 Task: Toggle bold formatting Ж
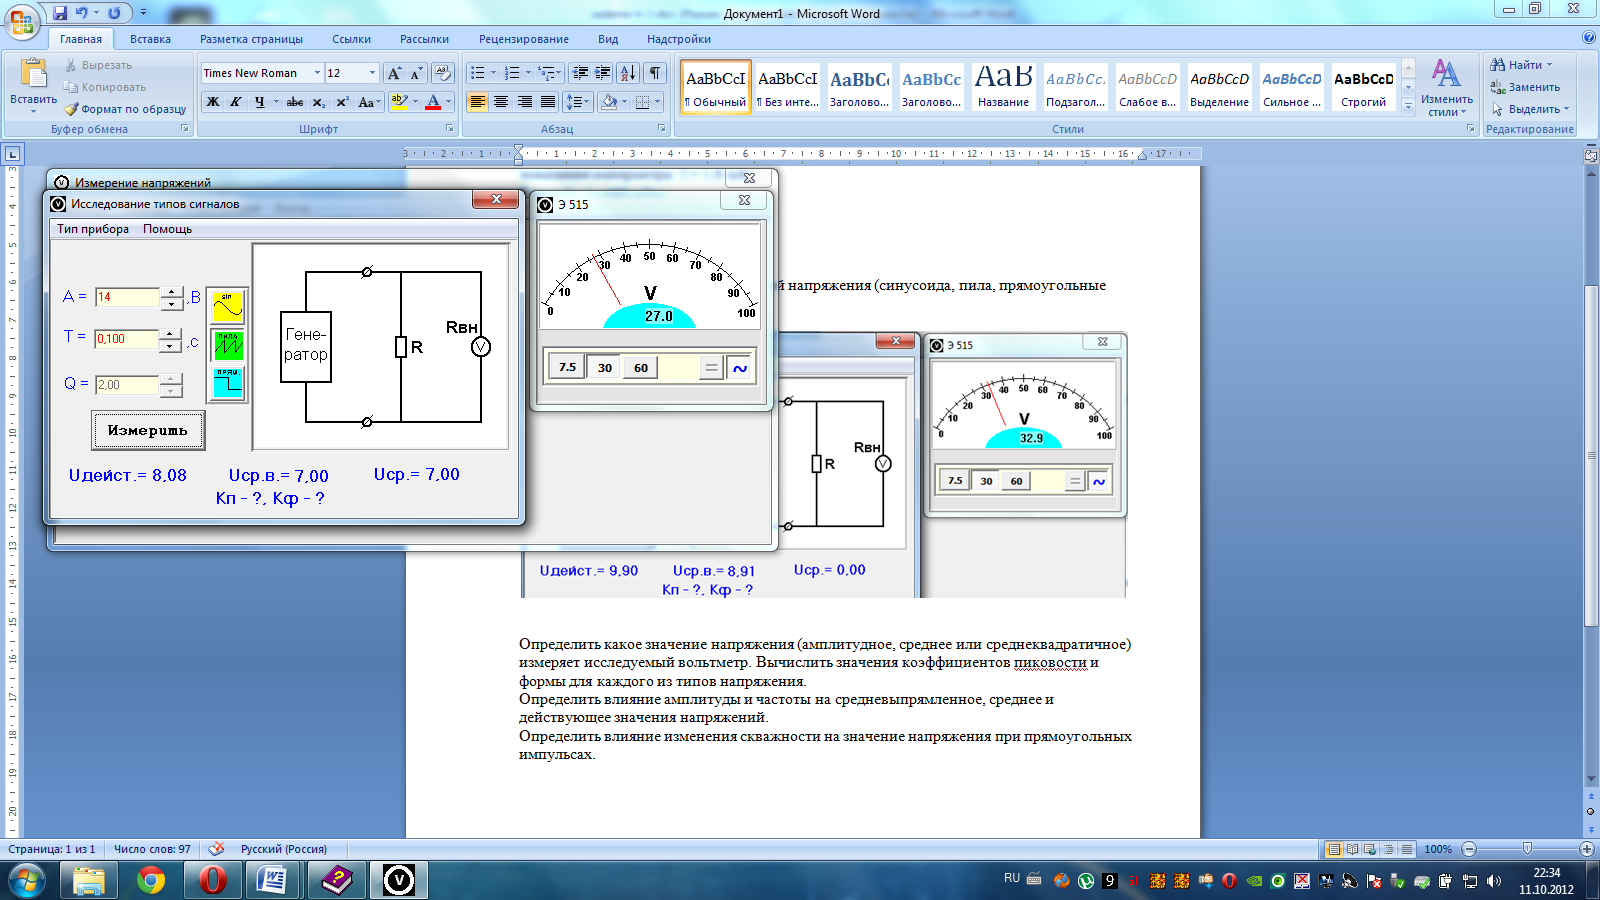point(213,102)
